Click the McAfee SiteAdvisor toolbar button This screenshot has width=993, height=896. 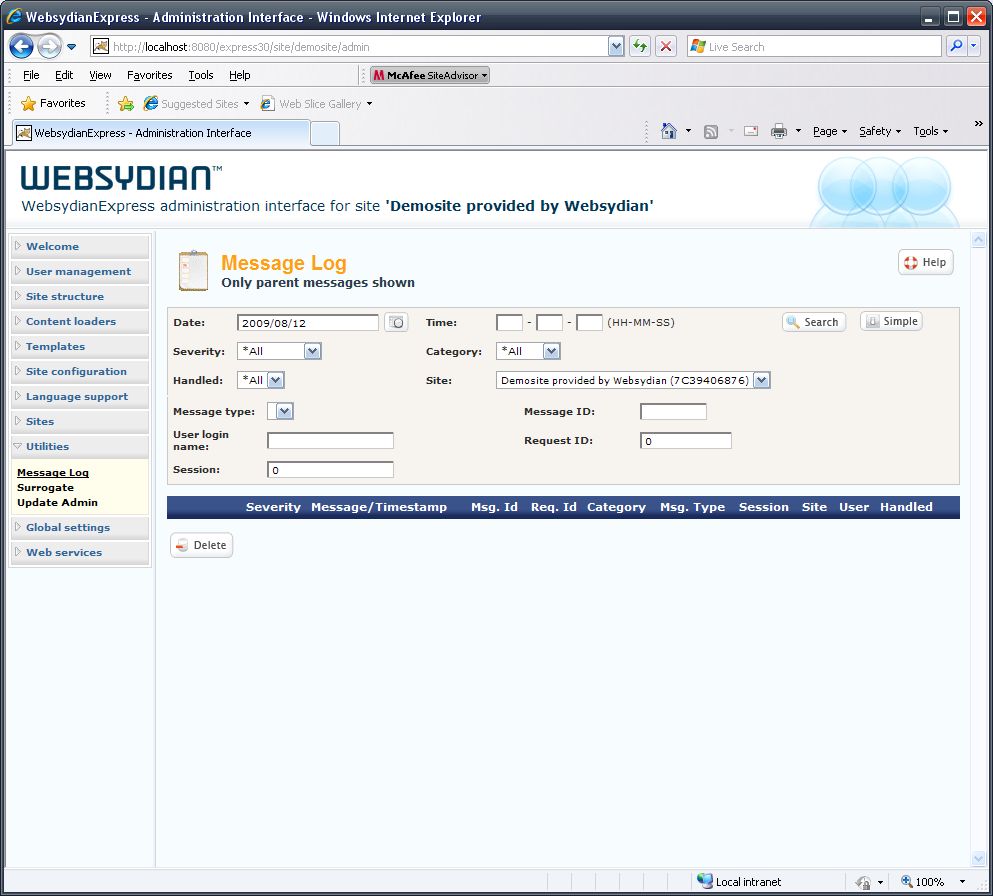(x=430, y=75)
